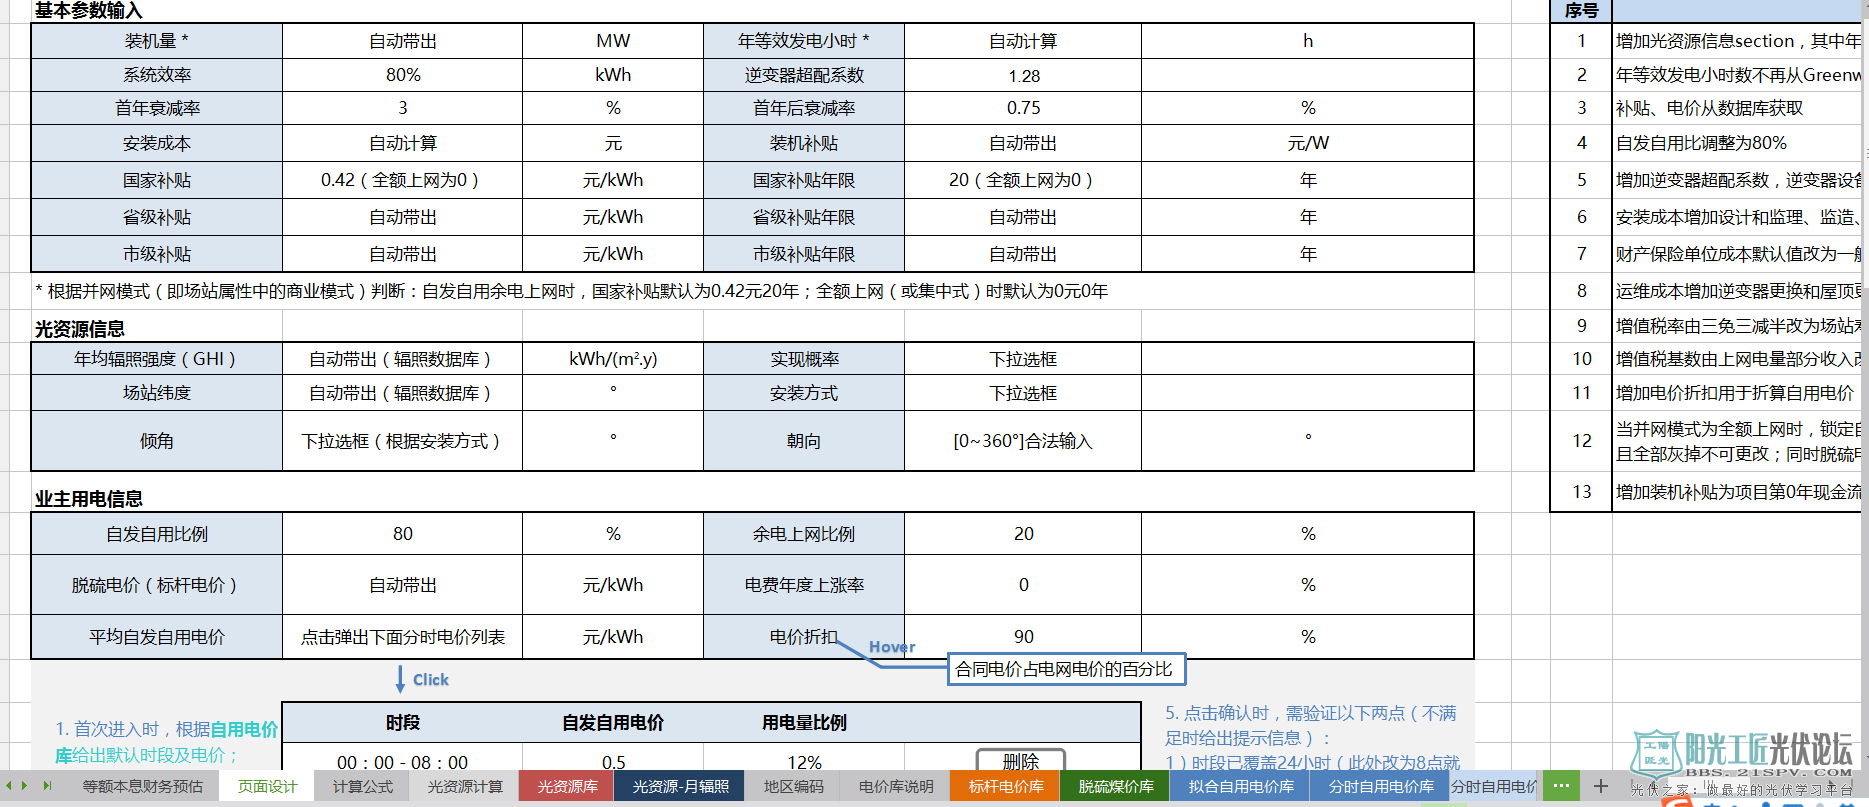Click the 12% usage ratio value
The image size is (1869, 807).
[x=804, y=762]
